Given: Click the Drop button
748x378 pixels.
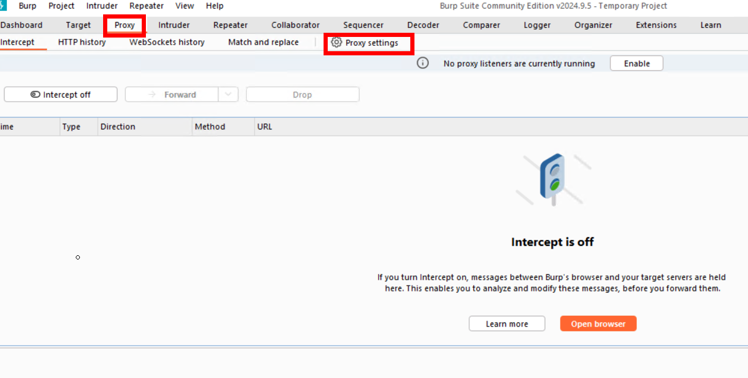Looking at the screenshot, I should click(302, 94).
